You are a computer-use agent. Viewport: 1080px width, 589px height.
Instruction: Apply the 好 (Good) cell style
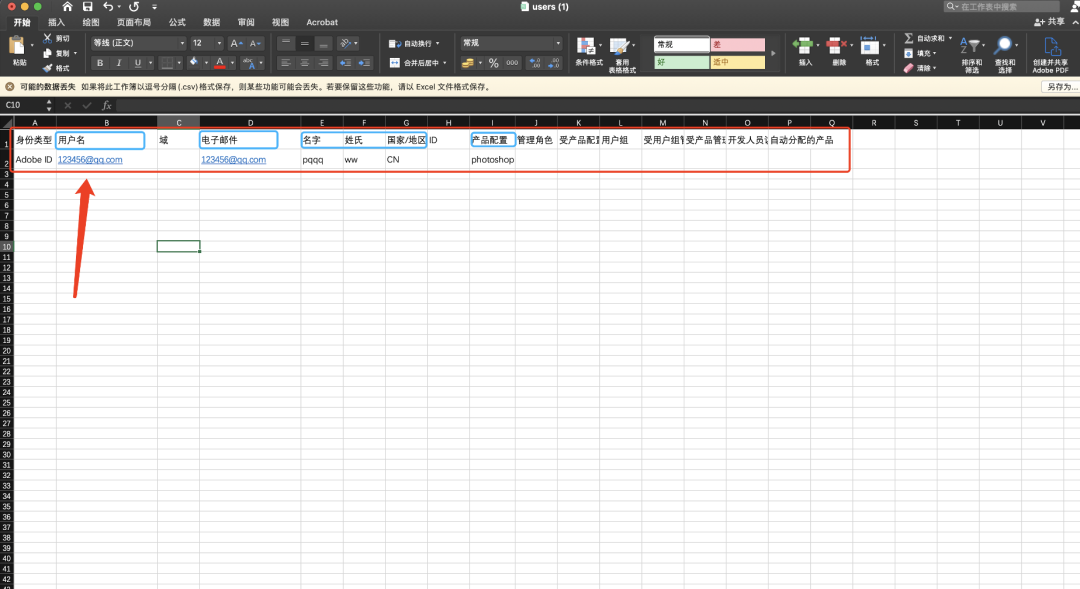pyautogui.click(x=682, y=63)
